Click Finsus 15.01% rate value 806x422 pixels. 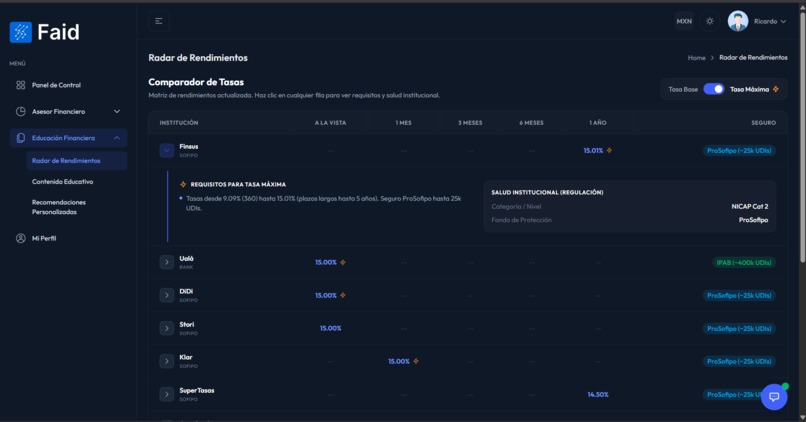[593, 151]
